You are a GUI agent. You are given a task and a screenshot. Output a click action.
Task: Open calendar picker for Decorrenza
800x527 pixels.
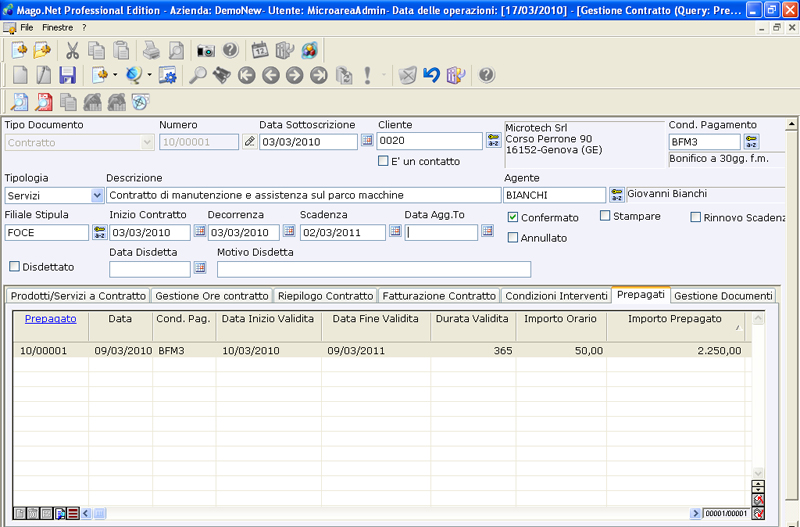point(289,231)
